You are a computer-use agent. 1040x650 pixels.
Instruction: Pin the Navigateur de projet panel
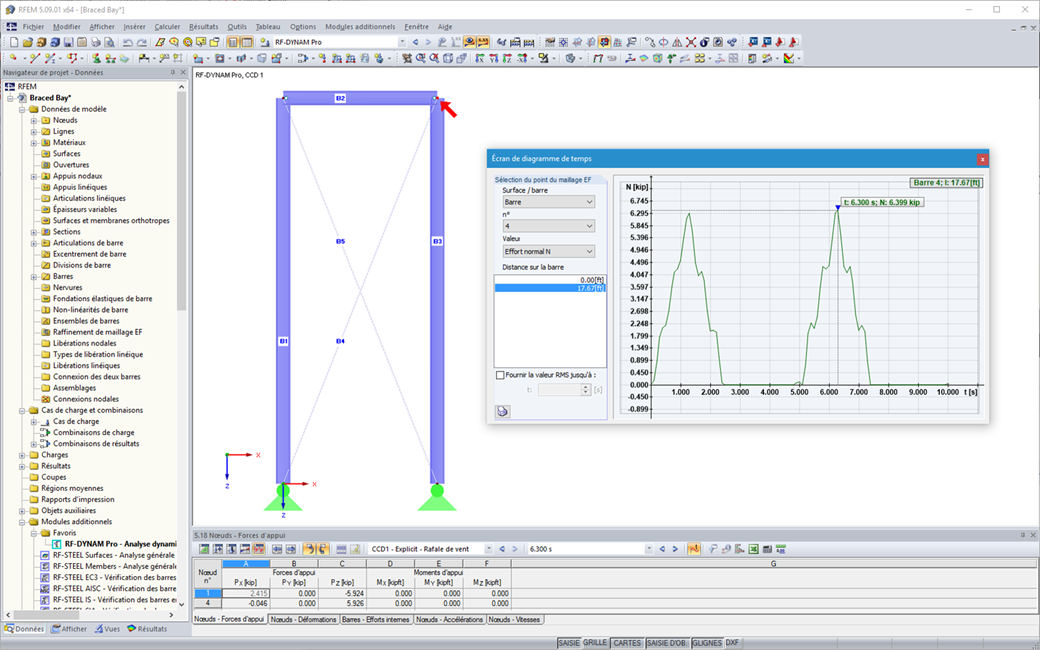[x=171, y=73]
